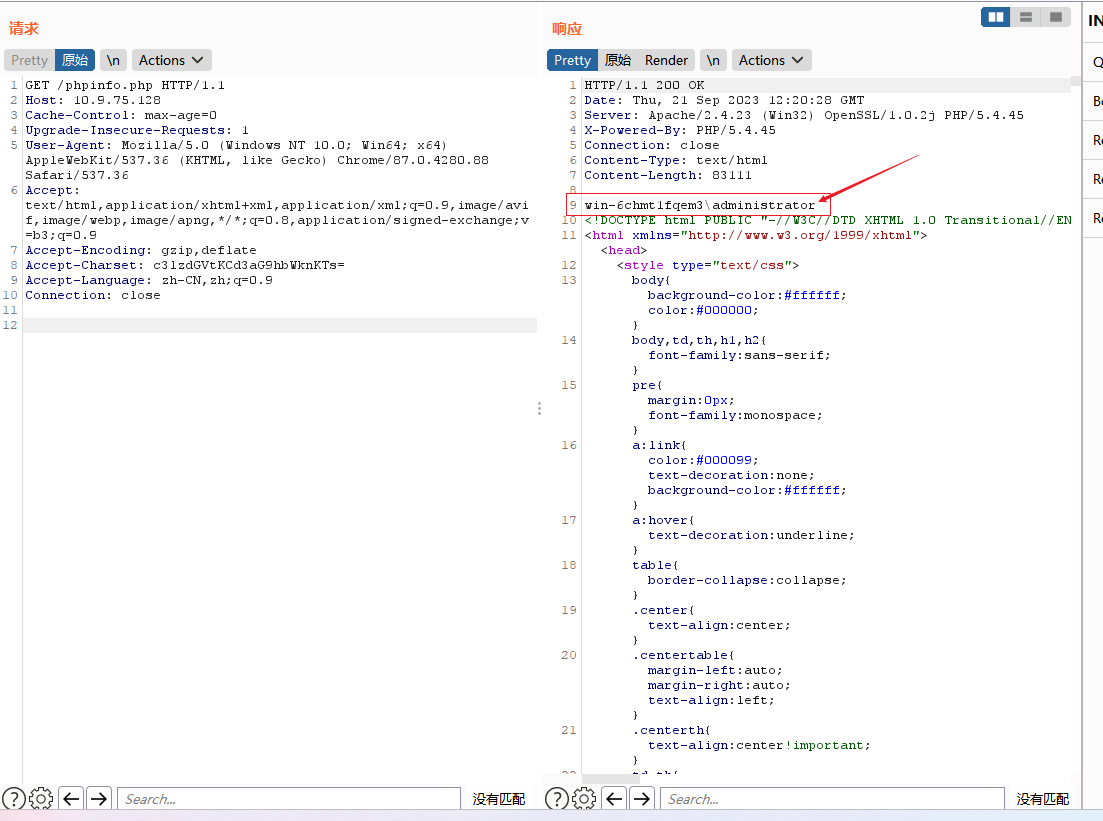Image resolution: width=1103 pixels, height=821 pixels.
Task: Focus the request panel Search field
Action: pyautogui.click(x=290, y=798)
